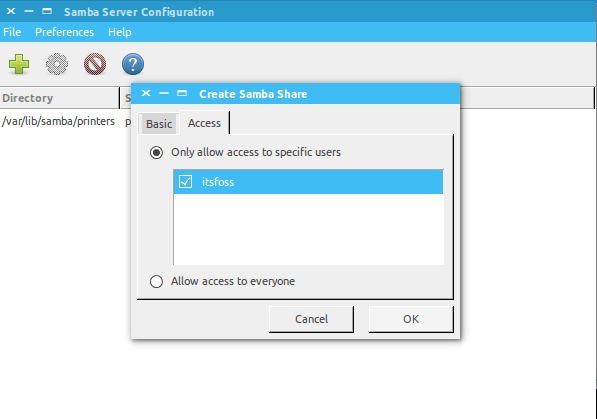This screenshot has width=597, height=419.
Task: Click the itsfoss user name row
Action: click(x=308, y=182)
